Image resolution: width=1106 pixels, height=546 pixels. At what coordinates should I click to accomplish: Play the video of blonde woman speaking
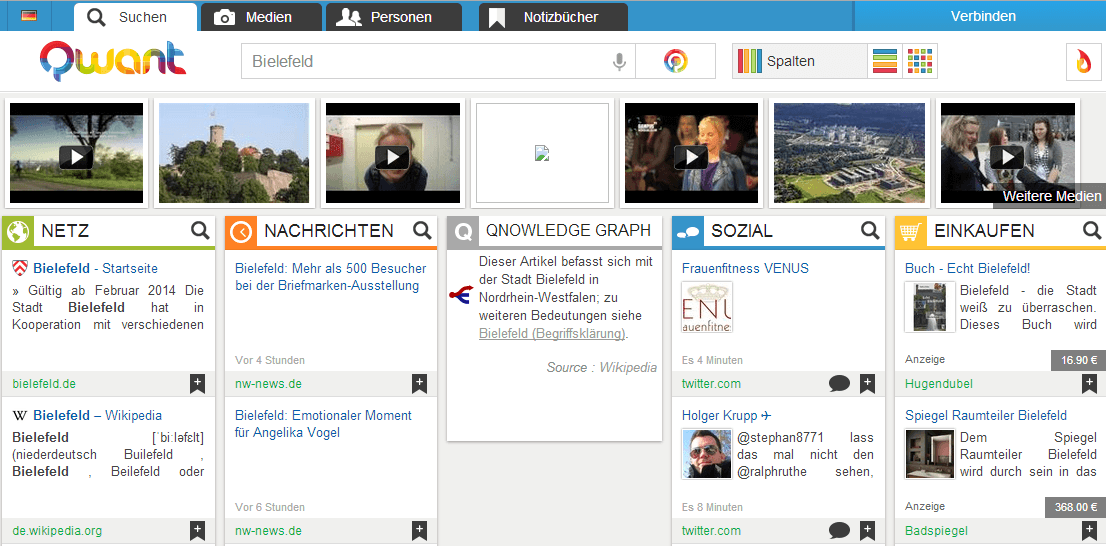pos(691,153)
